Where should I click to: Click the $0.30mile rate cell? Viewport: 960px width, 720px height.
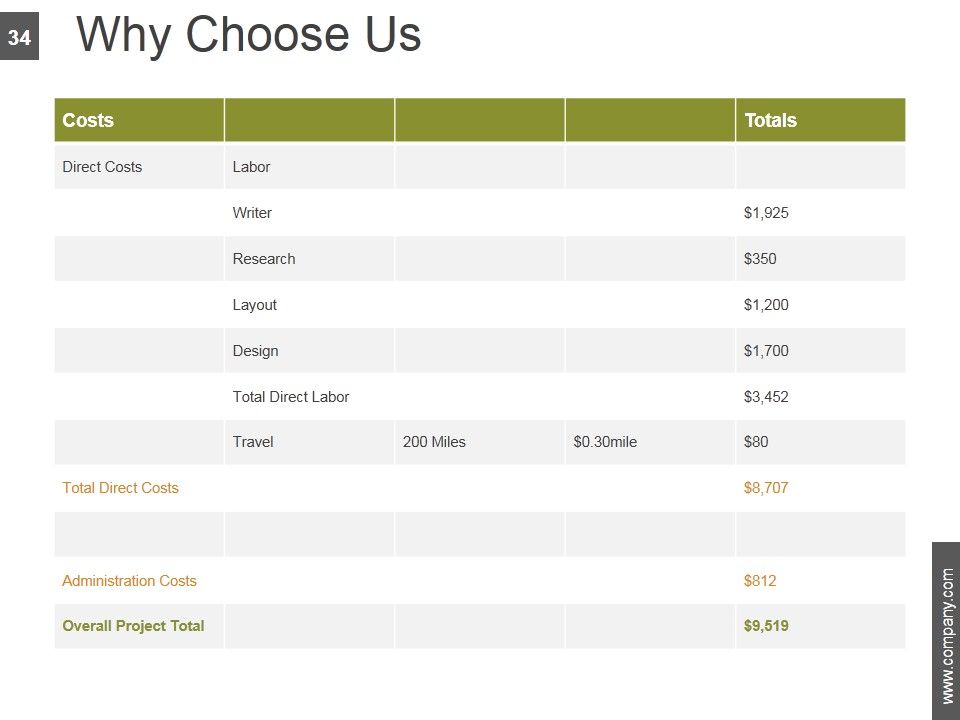(x=650, y=442)
